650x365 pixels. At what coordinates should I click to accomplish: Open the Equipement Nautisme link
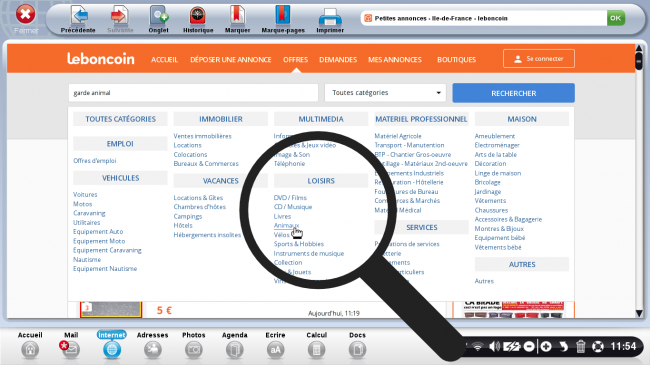click(x=105, y=269)
